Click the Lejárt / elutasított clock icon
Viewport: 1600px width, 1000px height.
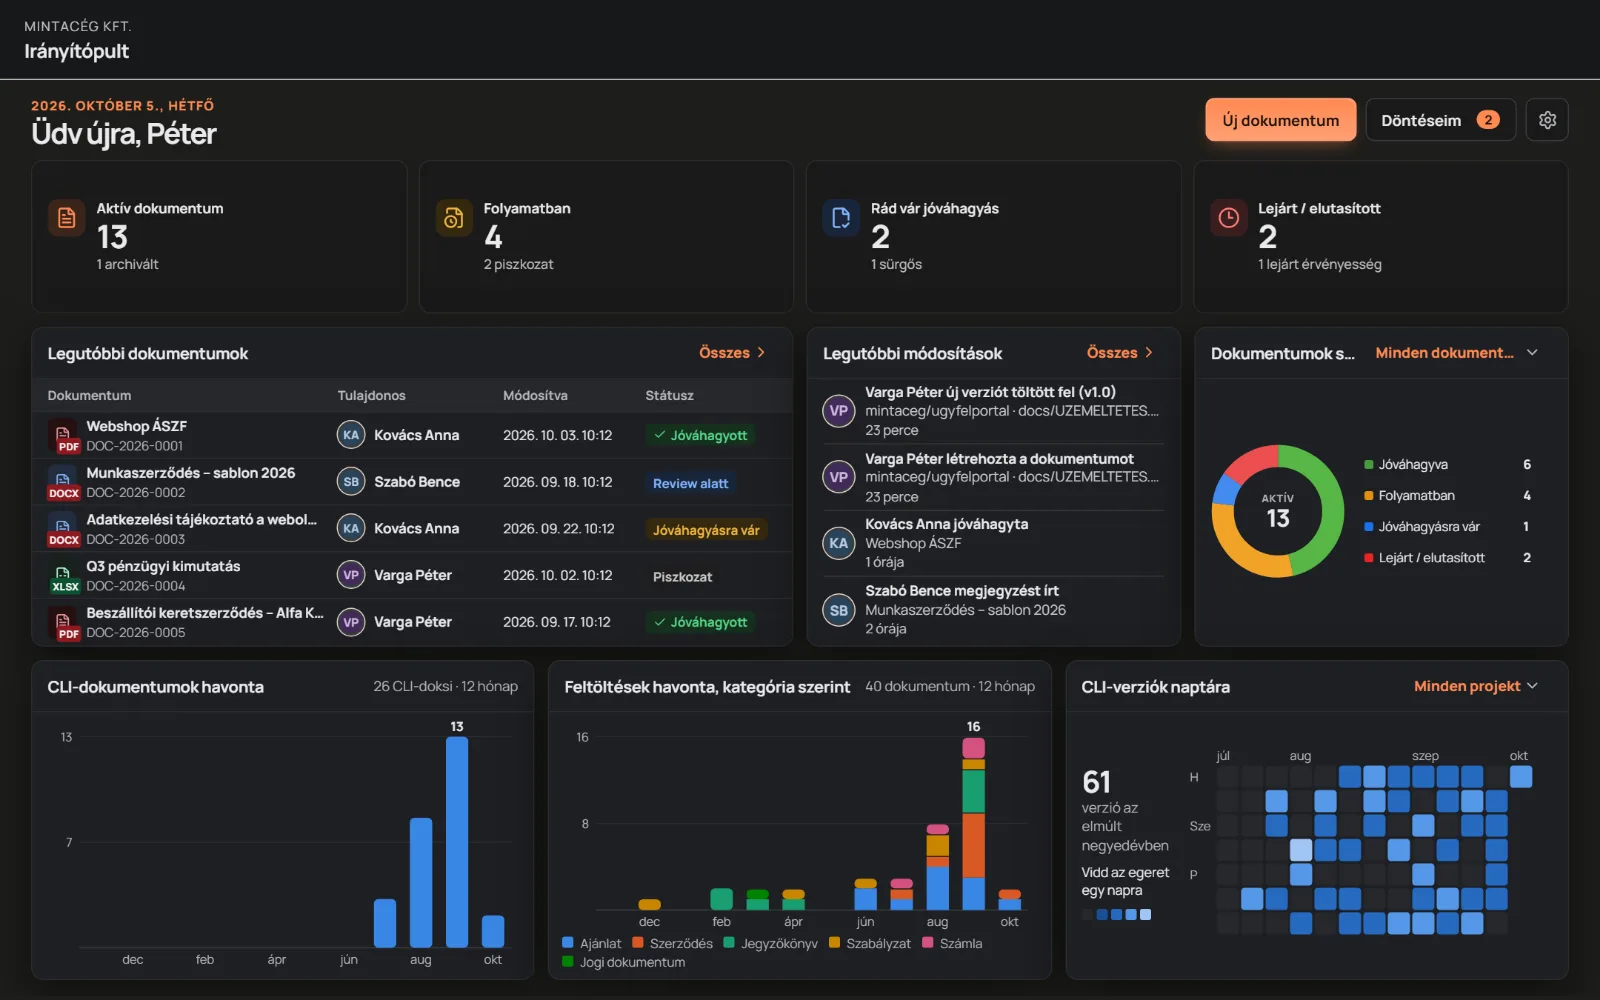pyautogui.click(x=1229, y=217)
